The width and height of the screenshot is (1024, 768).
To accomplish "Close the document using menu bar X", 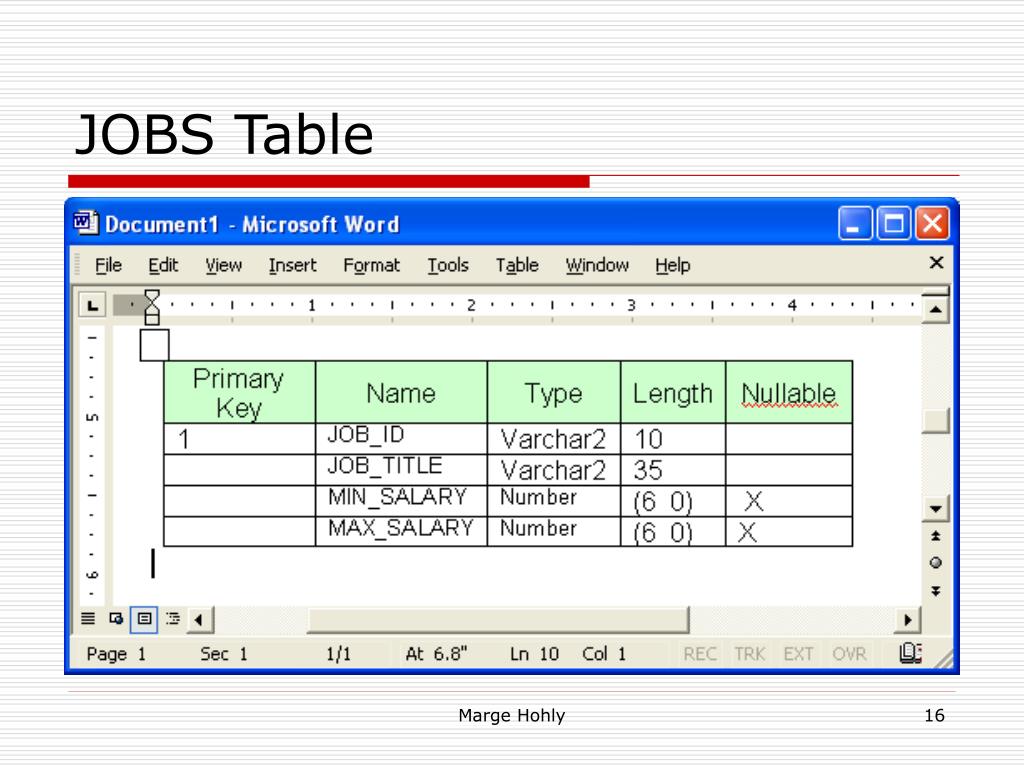I will tap(936, 263).
